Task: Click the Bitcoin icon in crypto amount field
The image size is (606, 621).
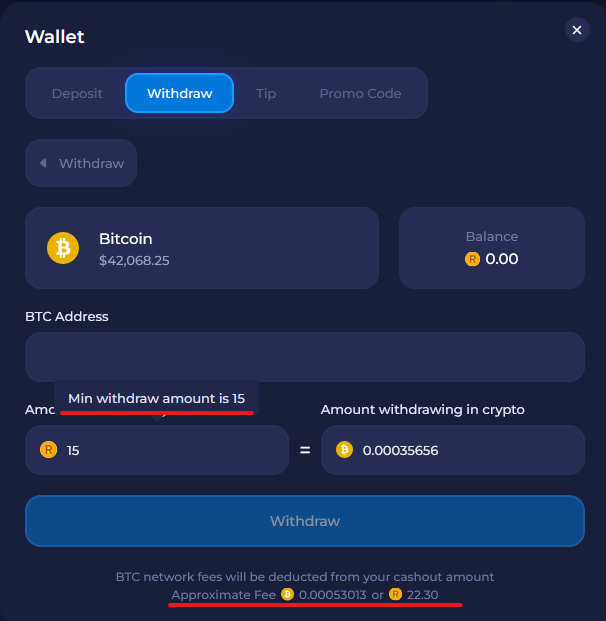Action: [x=344, y=450]
